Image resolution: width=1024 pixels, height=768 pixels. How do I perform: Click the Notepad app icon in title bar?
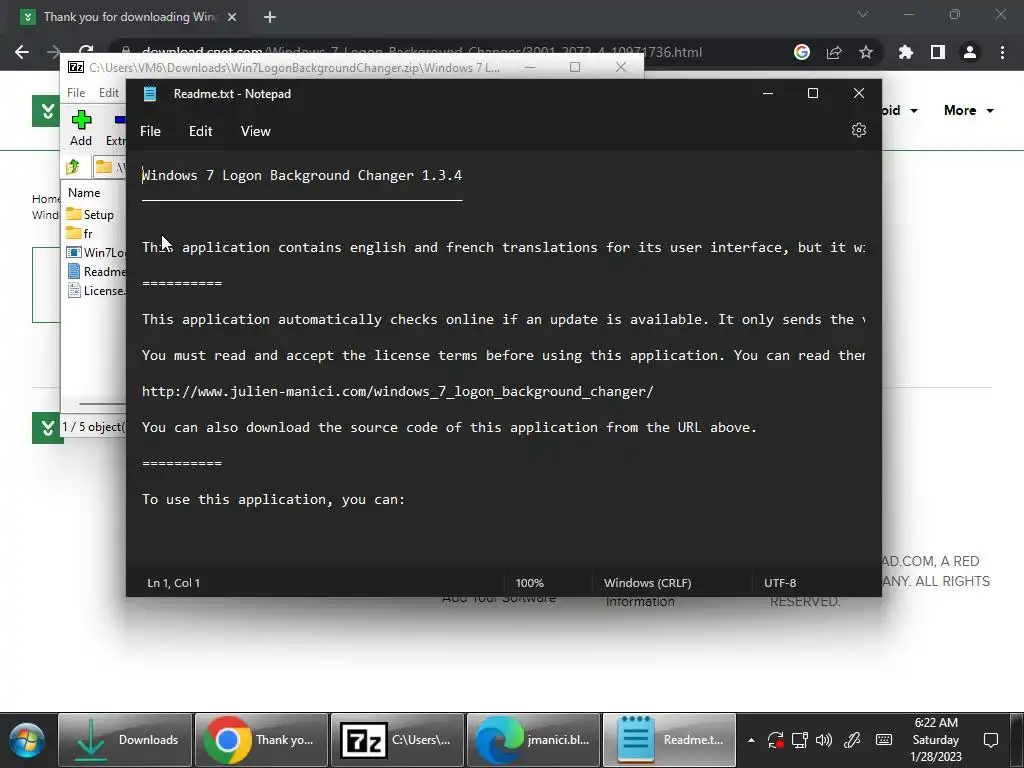[x=150, y=93]
